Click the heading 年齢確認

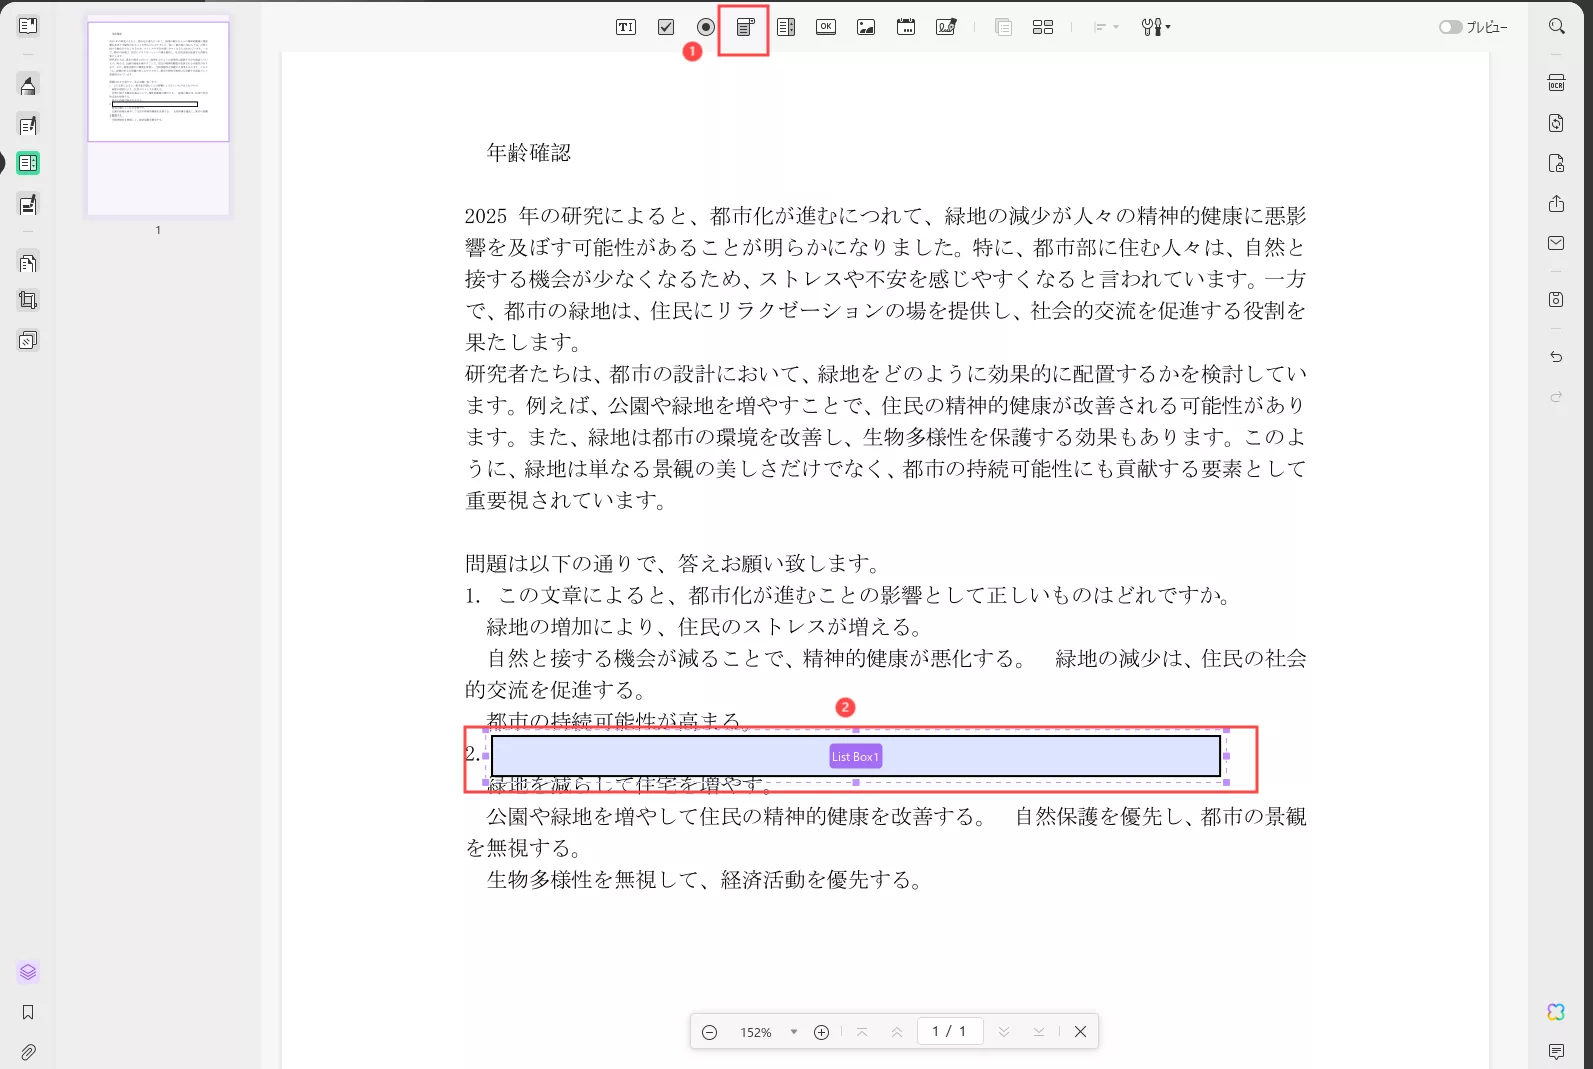[529, 152]
